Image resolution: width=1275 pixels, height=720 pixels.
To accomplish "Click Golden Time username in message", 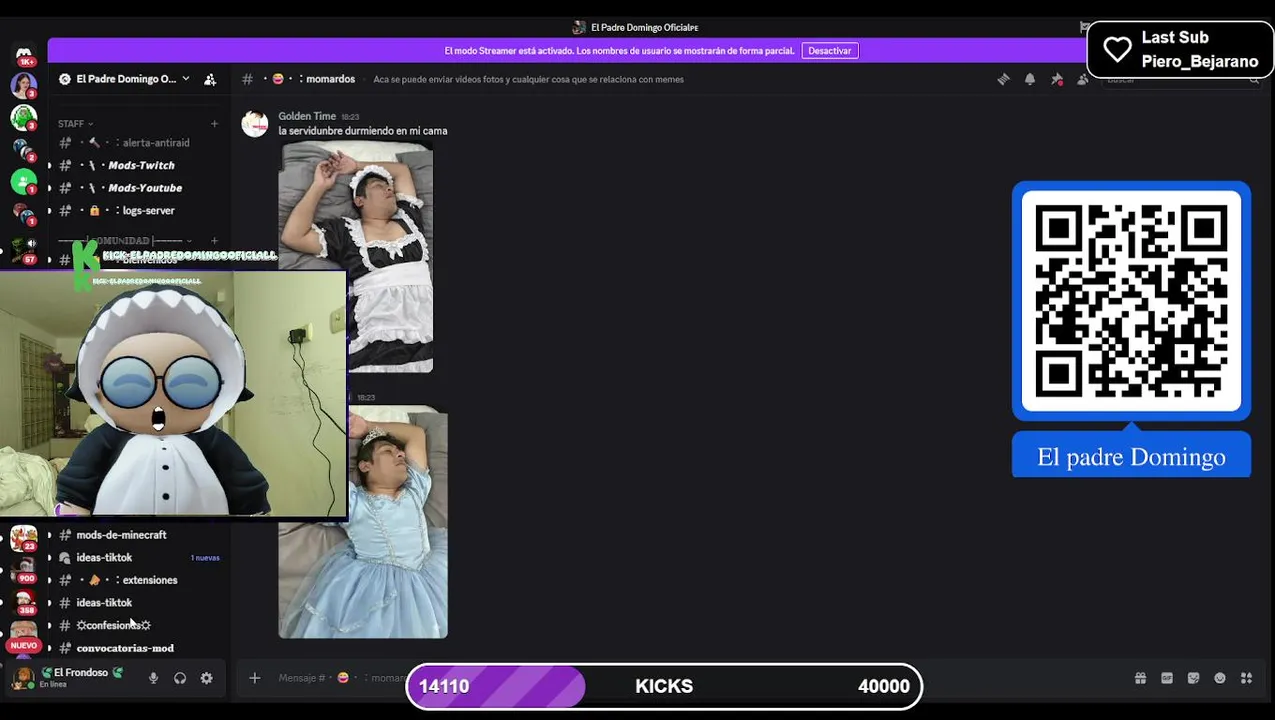I will click(307, 116).
